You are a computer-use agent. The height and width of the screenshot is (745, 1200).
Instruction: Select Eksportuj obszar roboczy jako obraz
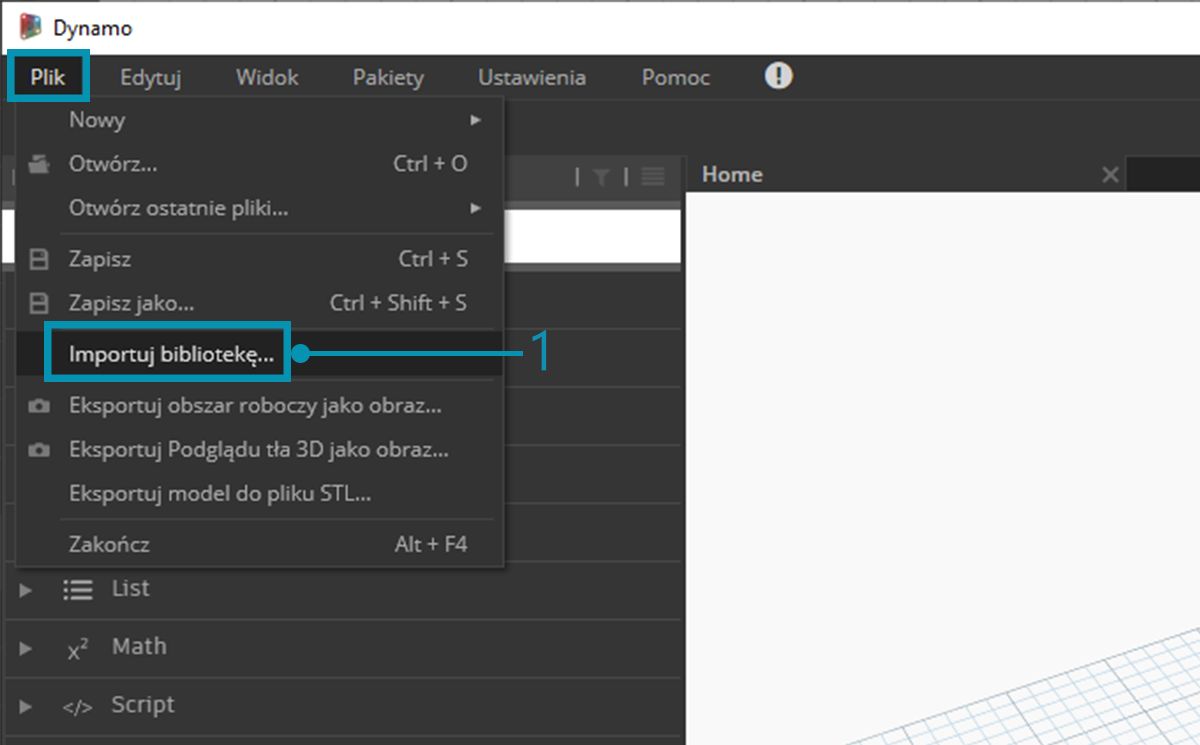tap(261, 406)
